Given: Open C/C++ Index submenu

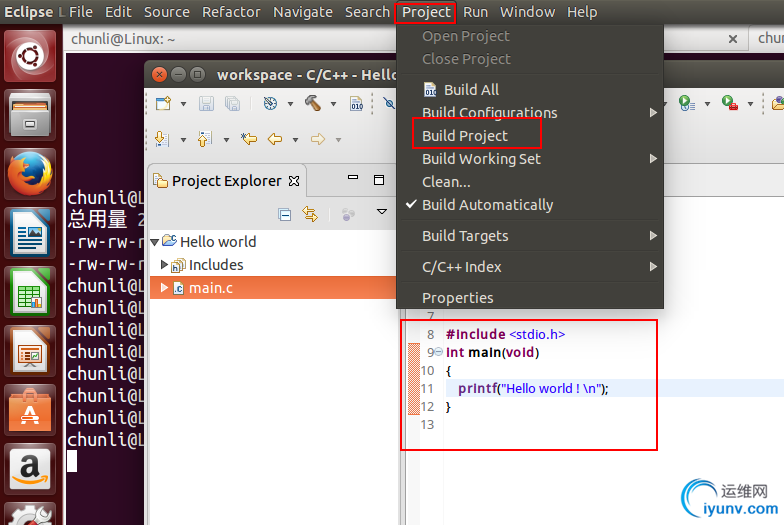Looking at the screenshot, I should coord(530,267).
